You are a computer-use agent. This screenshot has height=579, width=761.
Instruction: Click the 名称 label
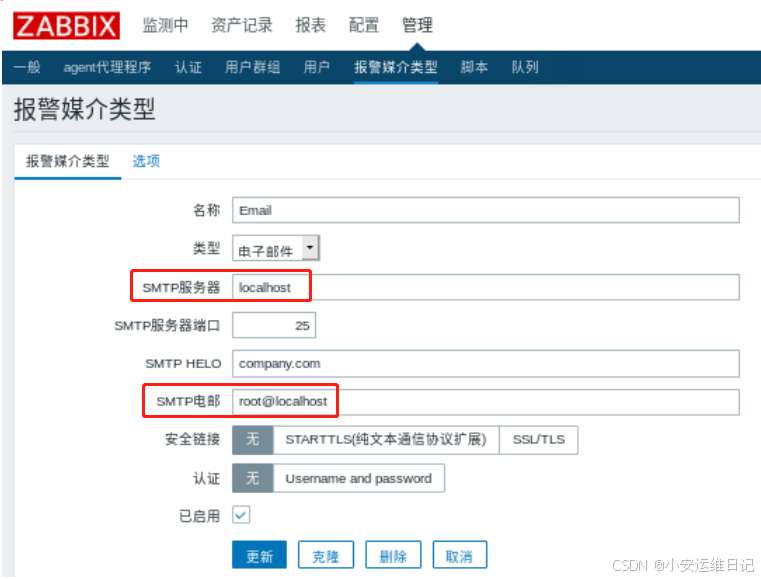click(207, 210)
